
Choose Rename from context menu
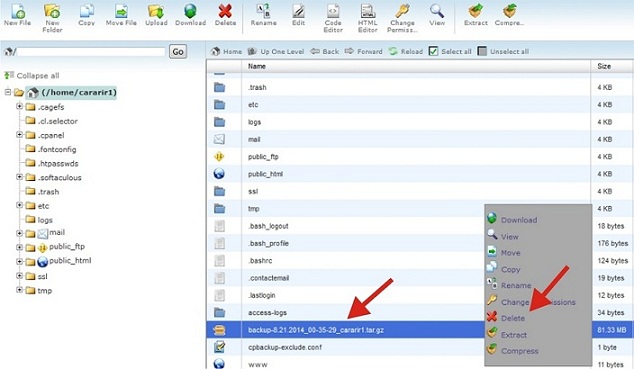(516, 285)
